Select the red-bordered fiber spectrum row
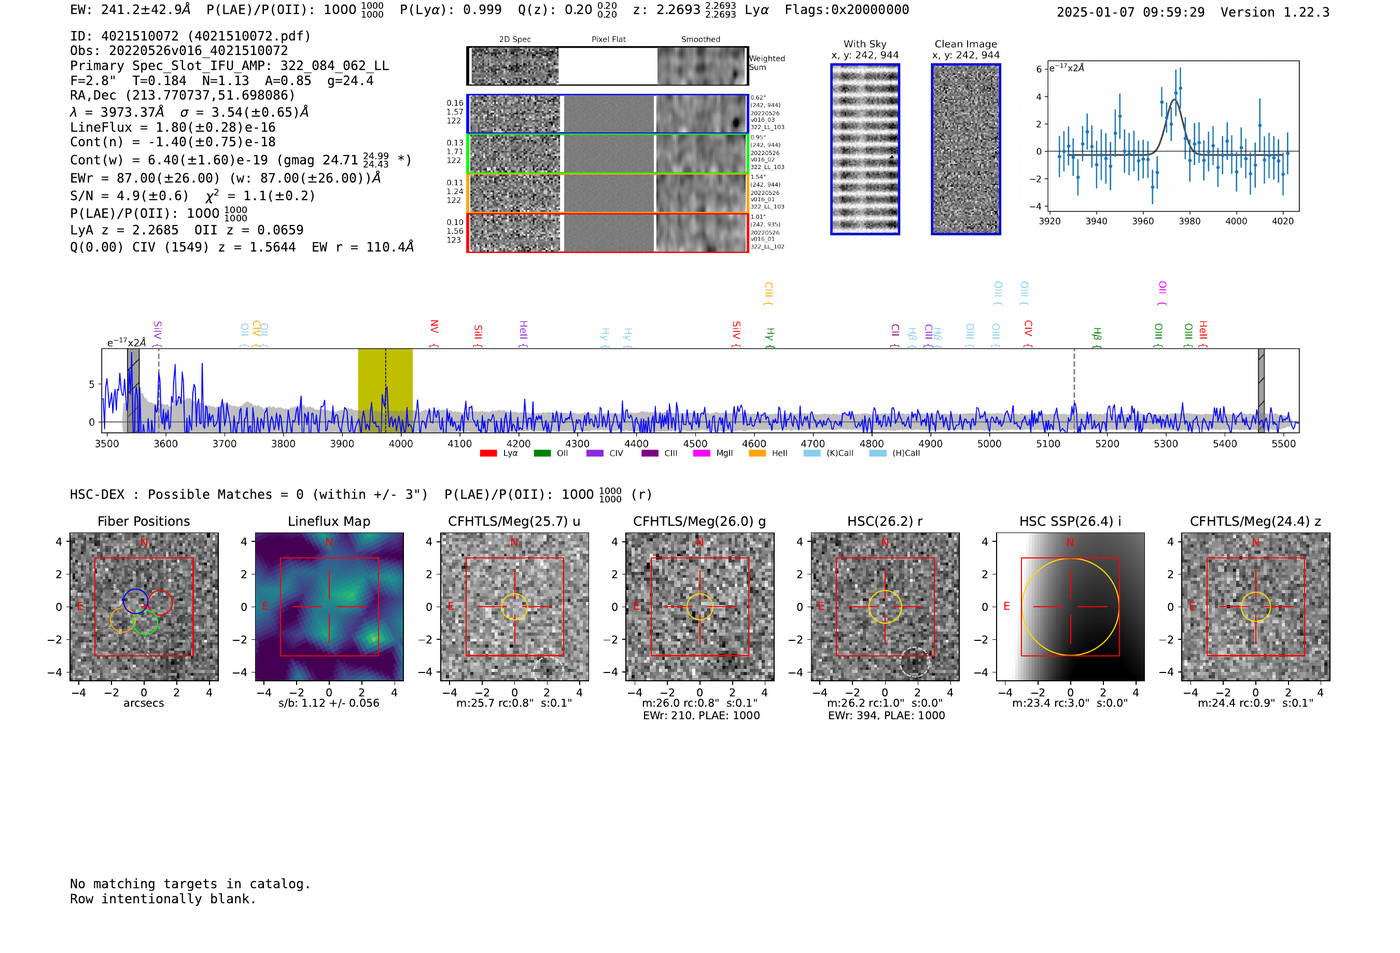The width and height of the screenshot is (1400, 953). (608, 232)
